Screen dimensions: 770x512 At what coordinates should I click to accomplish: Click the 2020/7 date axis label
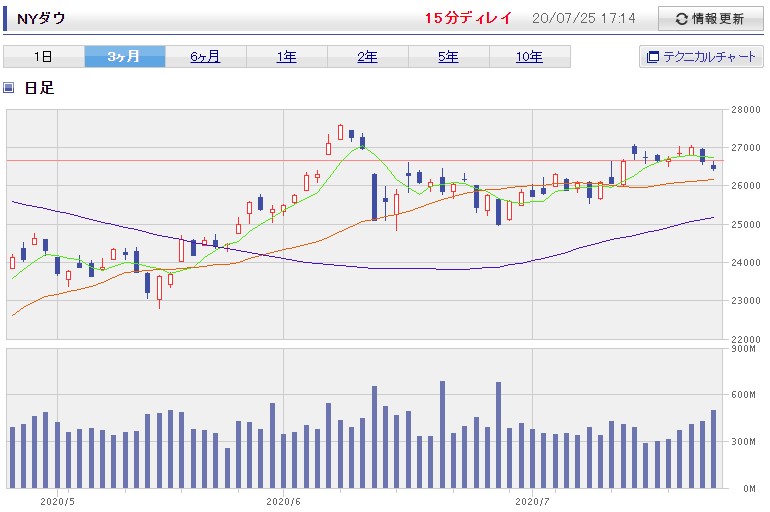coord(532,502)
